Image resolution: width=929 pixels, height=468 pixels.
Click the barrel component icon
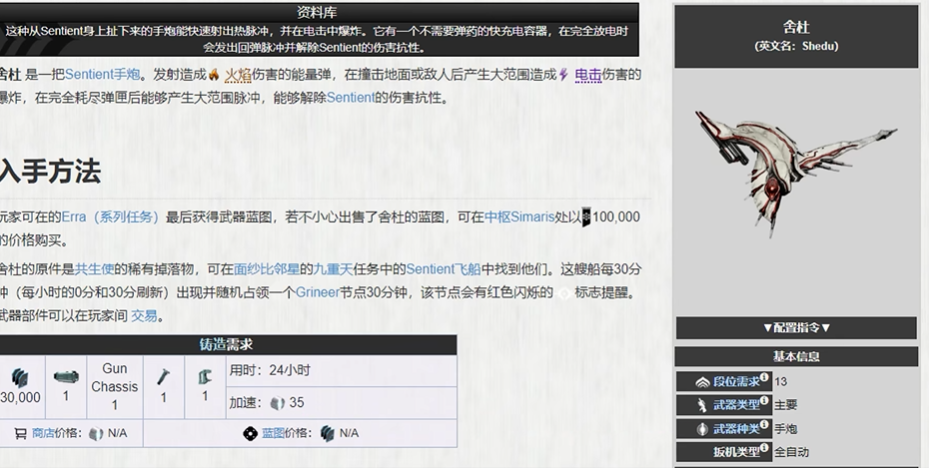tap(66, 377)
